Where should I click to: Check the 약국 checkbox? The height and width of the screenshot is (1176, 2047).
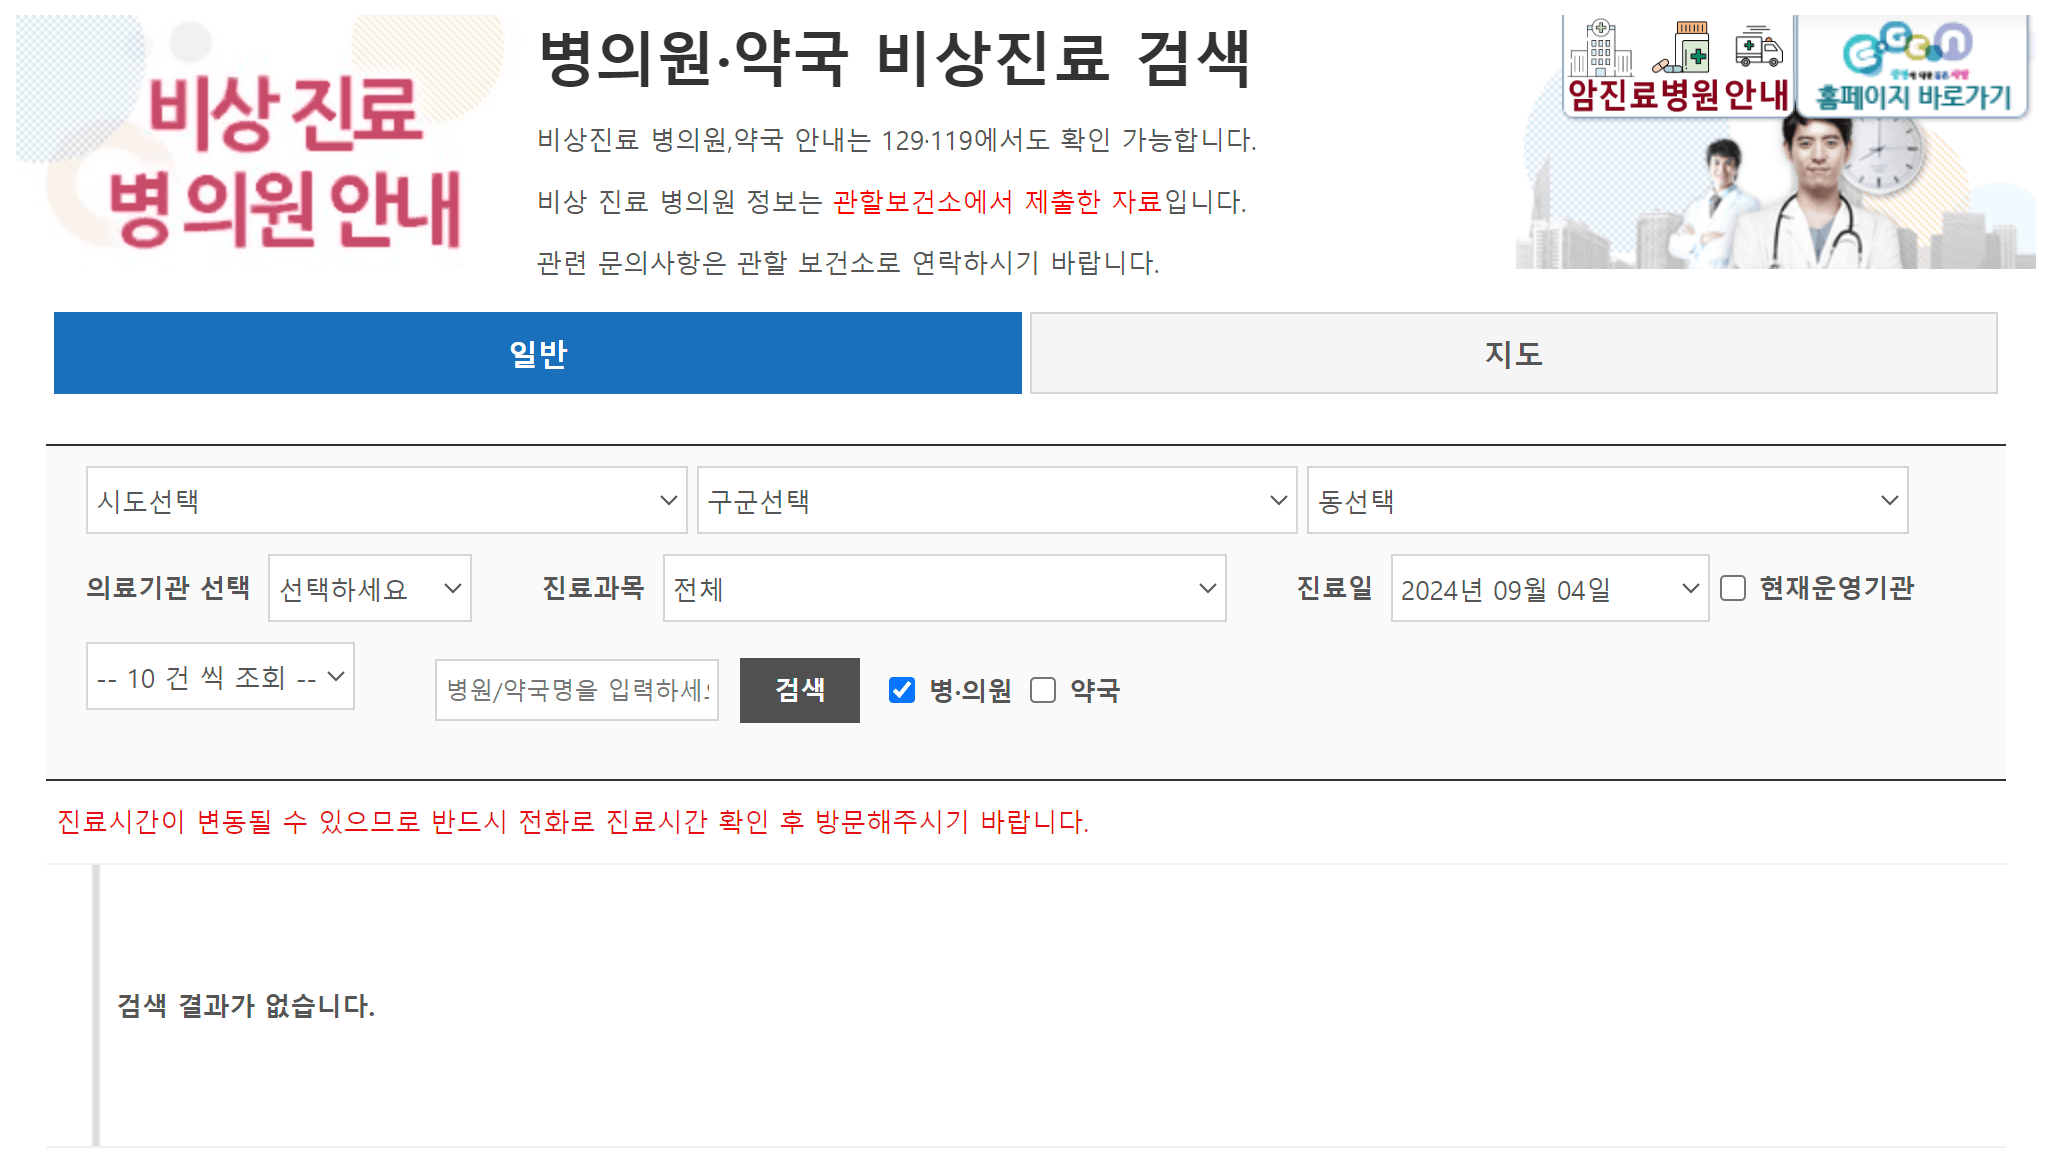[1043, 690]
